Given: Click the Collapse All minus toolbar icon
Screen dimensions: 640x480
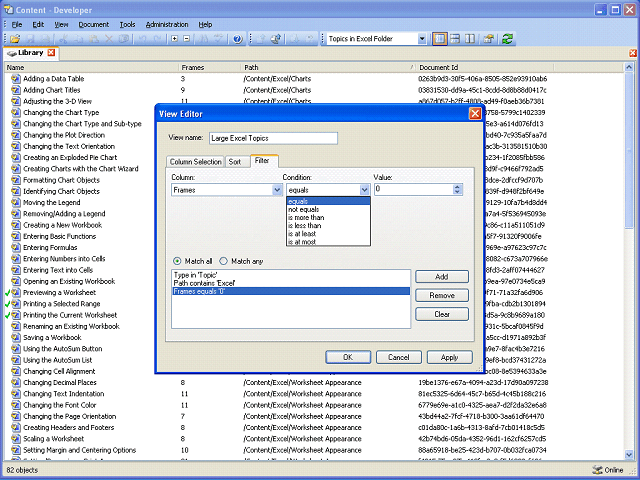Looking at the screenshot, I should 187,39.
